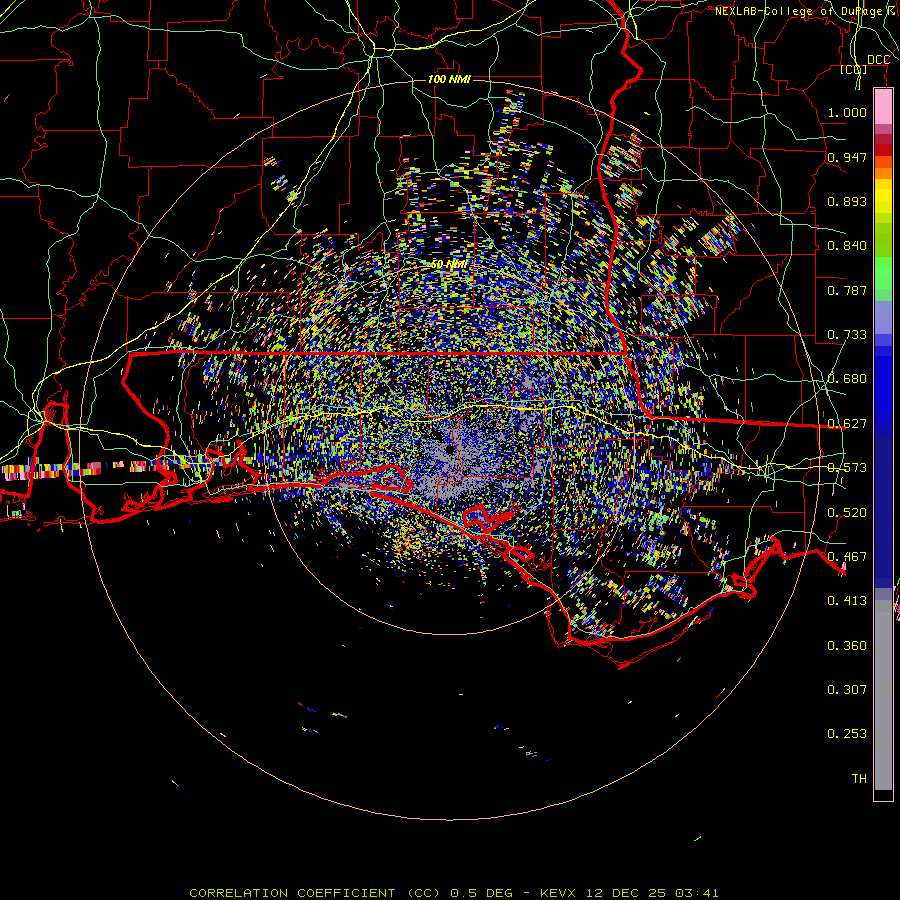Click the 0.680 scale value
Screen dimensions: 900x900
tap(847, 379)
